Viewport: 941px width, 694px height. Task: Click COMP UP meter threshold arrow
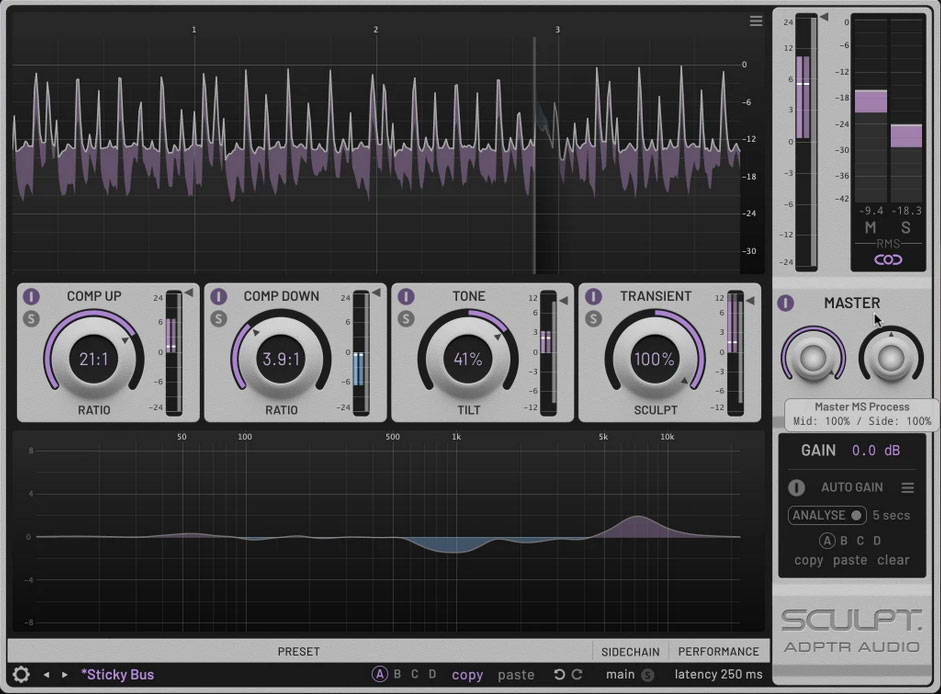point(189,293)
